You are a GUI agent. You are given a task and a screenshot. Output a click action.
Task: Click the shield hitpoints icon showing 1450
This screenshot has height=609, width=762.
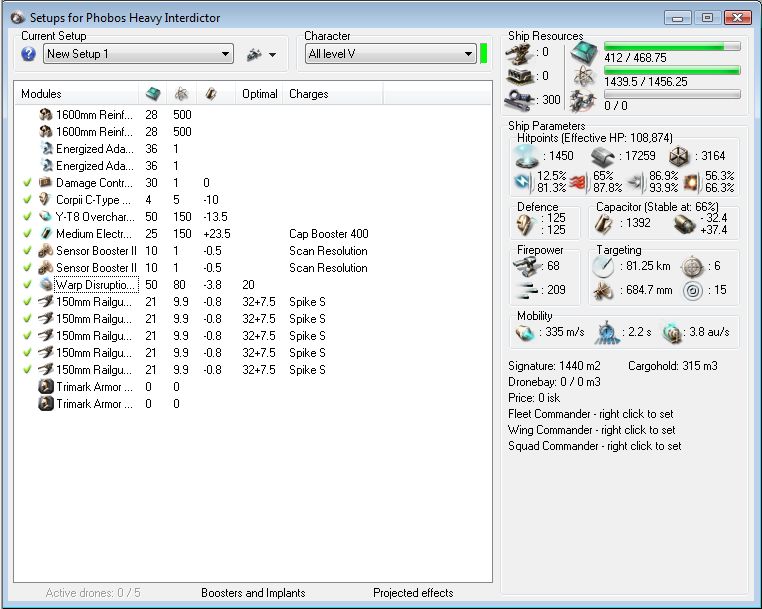[527, 157]
